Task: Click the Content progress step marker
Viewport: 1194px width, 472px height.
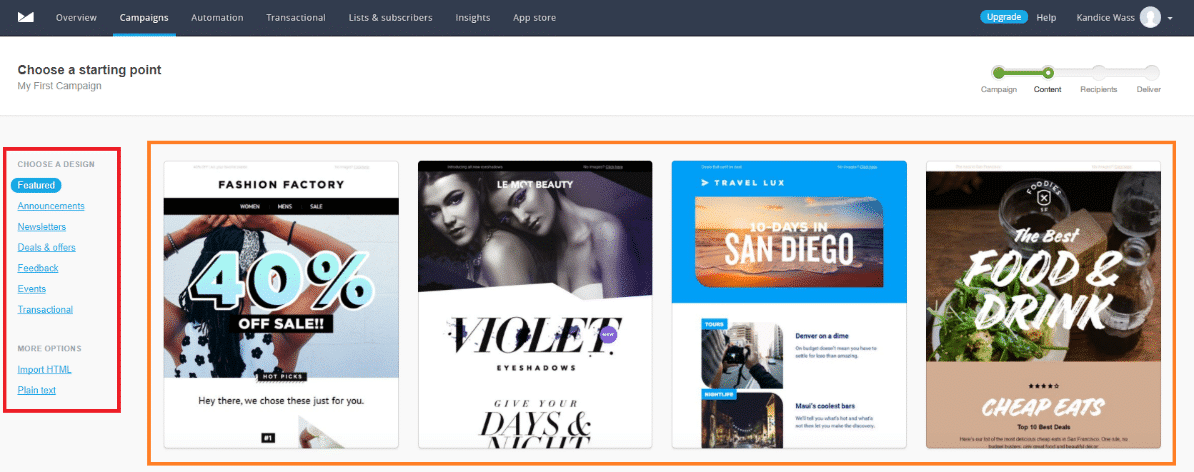Action: point(1048,73)
